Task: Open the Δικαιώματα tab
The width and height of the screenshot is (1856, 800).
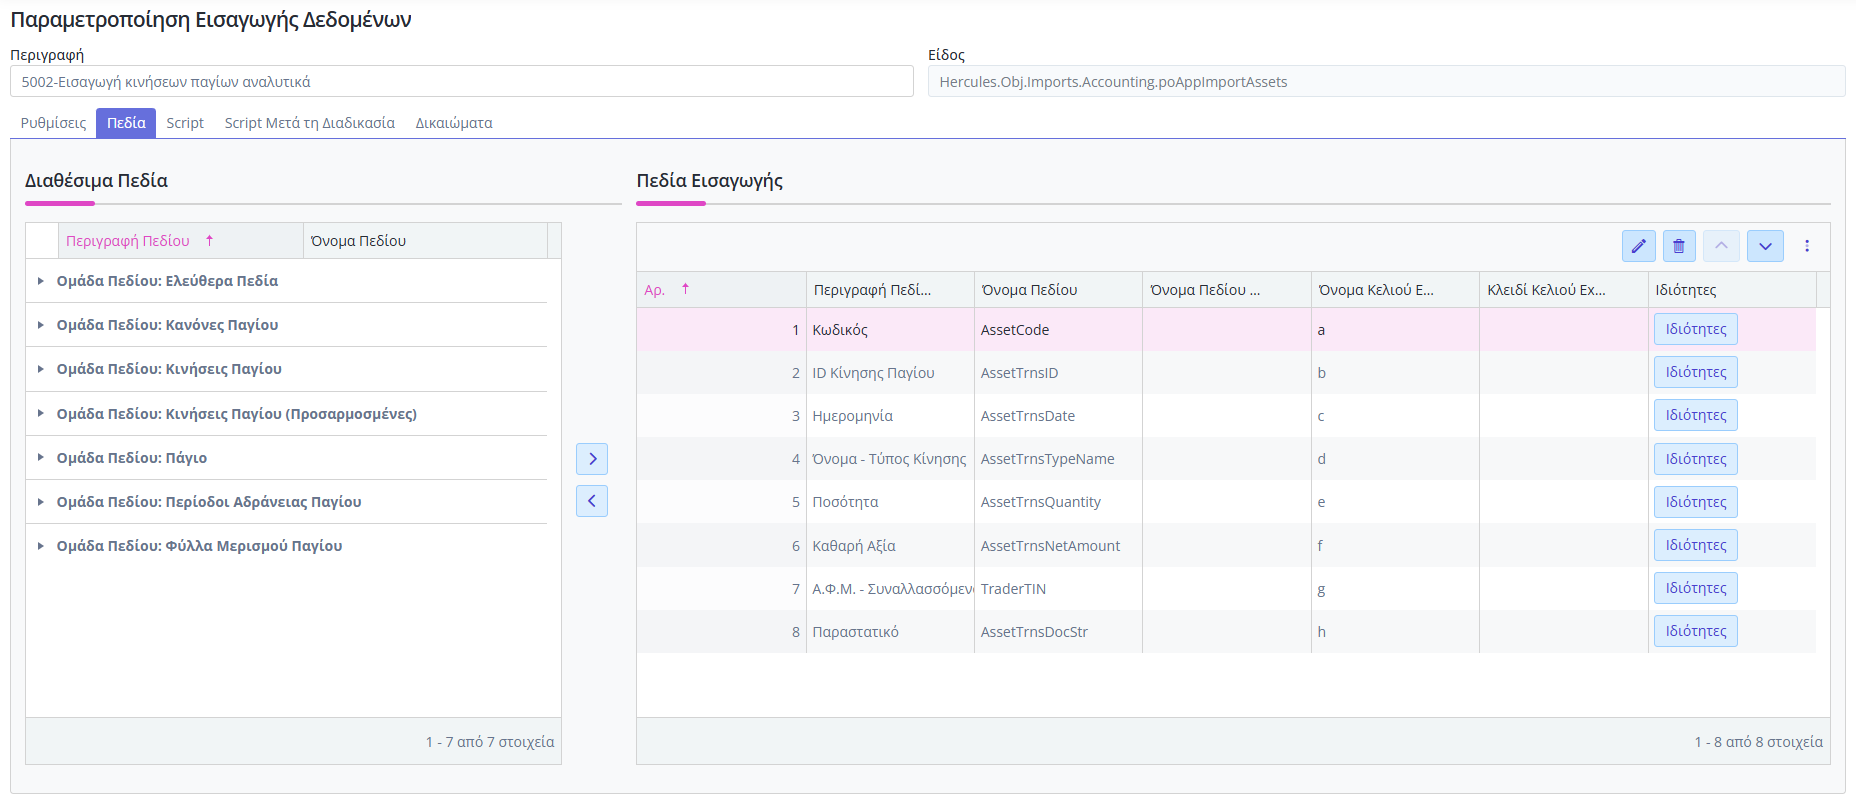Action: (454, 123)
